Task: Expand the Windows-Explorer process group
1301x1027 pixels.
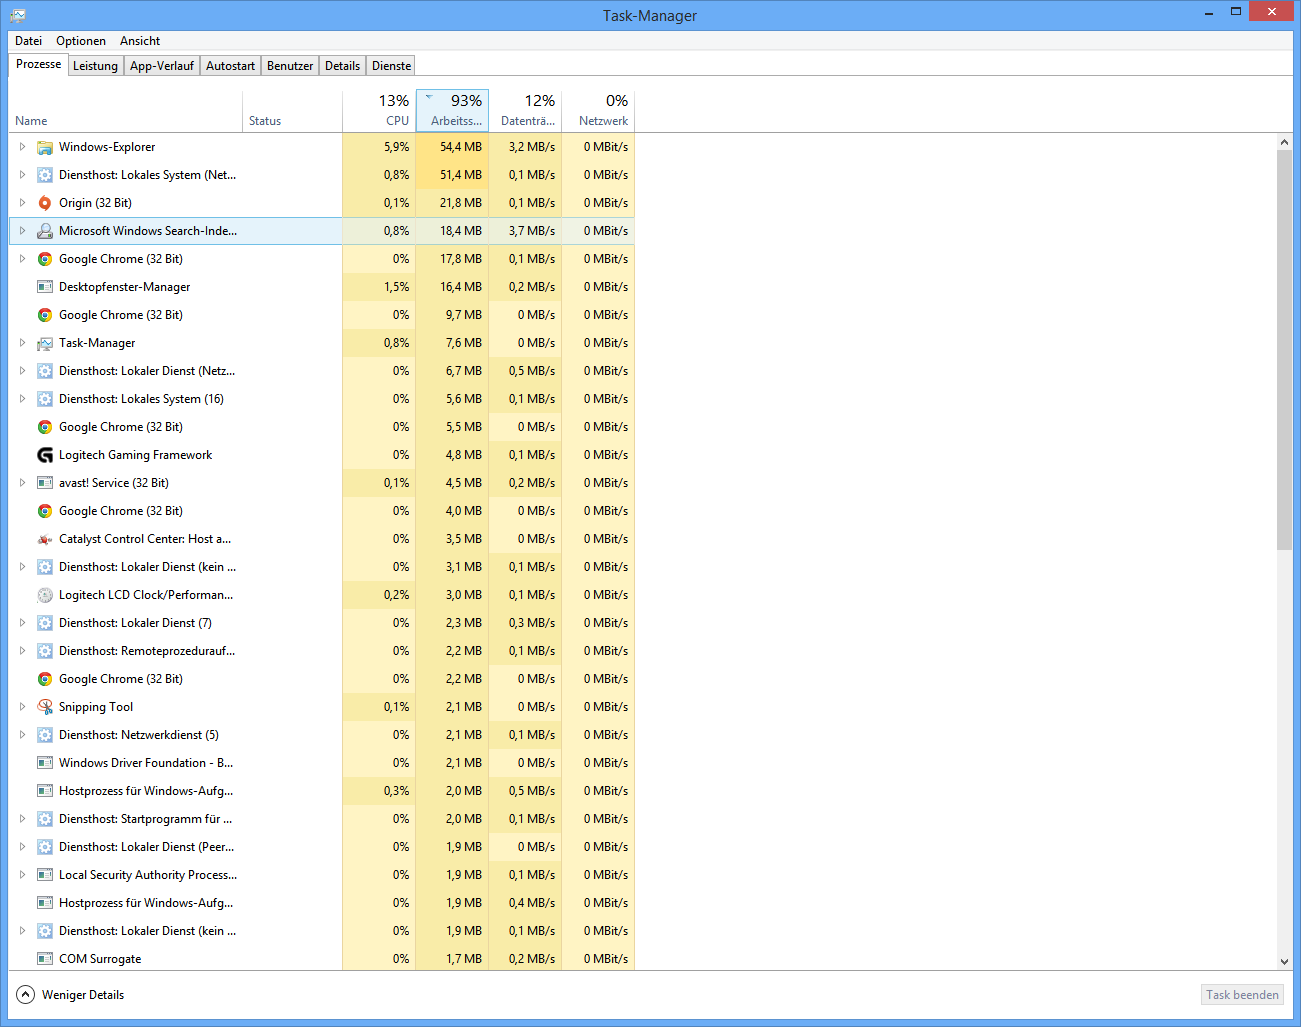Action: [22, 147]
